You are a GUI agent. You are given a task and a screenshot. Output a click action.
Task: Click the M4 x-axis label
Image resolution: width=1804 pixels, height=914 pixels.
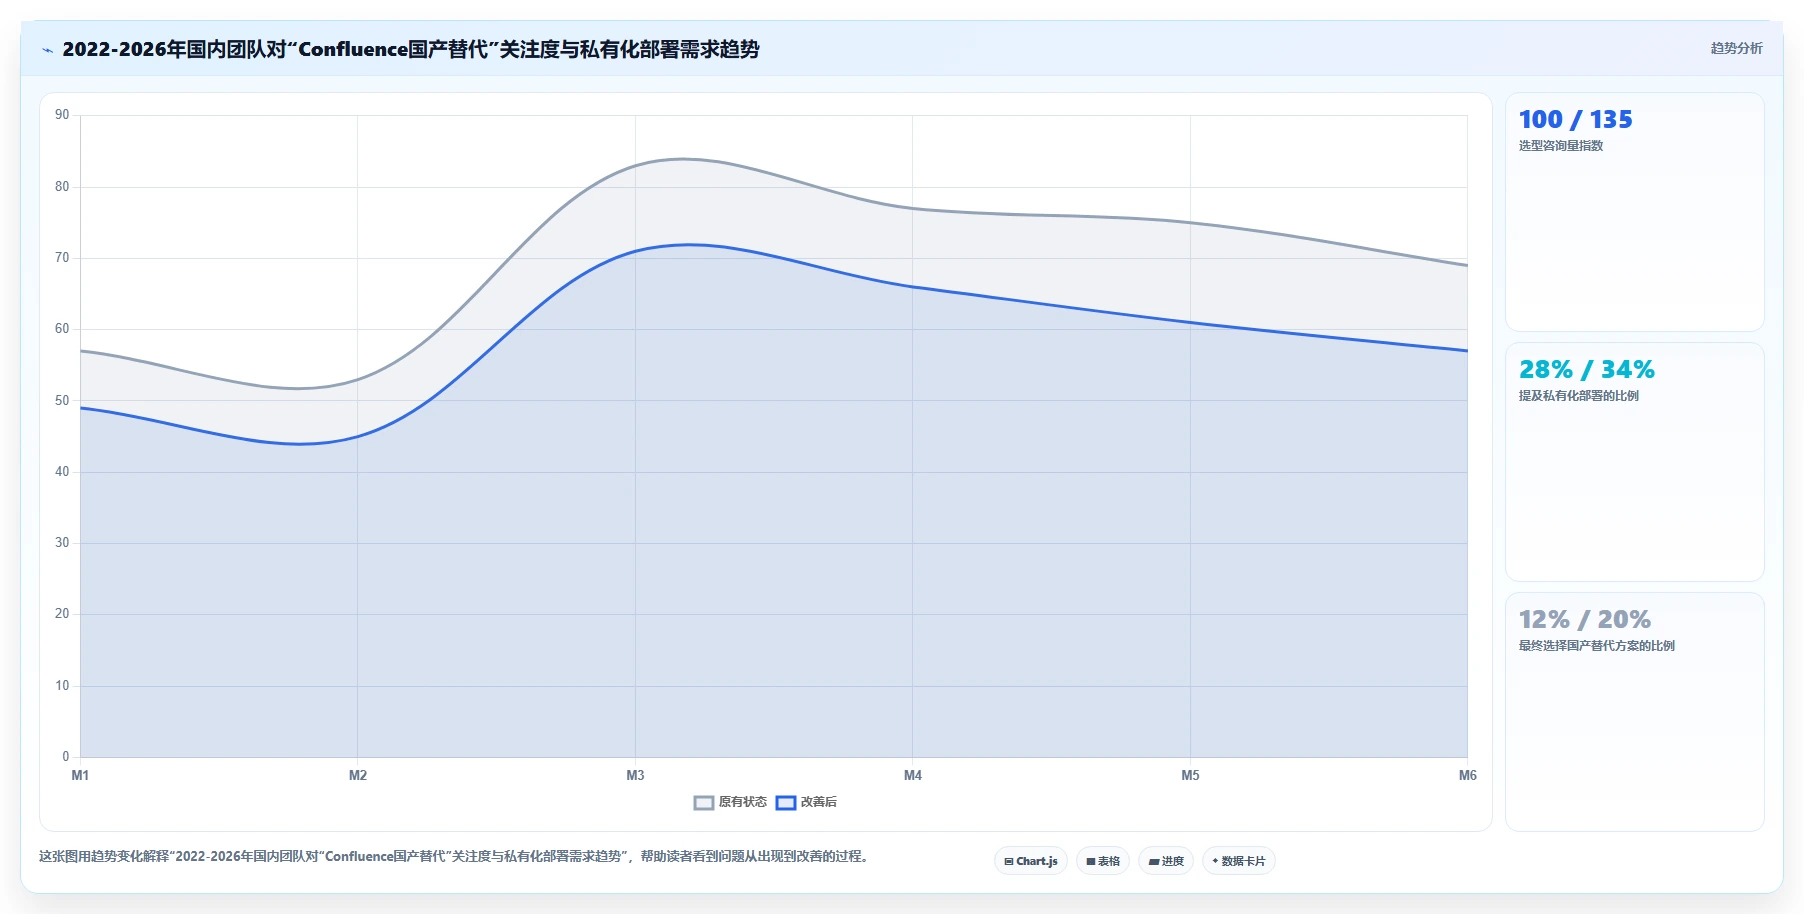point(913,776)
